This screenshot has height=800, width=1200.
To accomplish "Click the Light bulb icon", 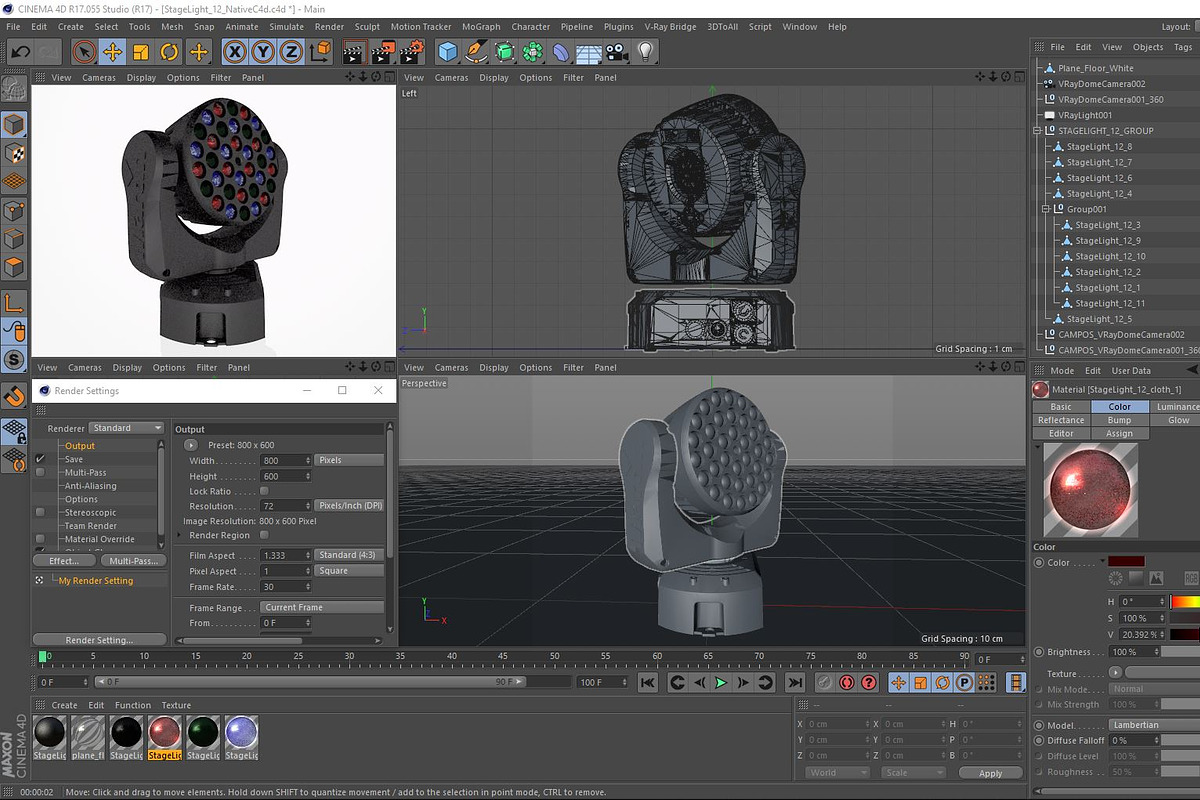I will tap(646, 51).
